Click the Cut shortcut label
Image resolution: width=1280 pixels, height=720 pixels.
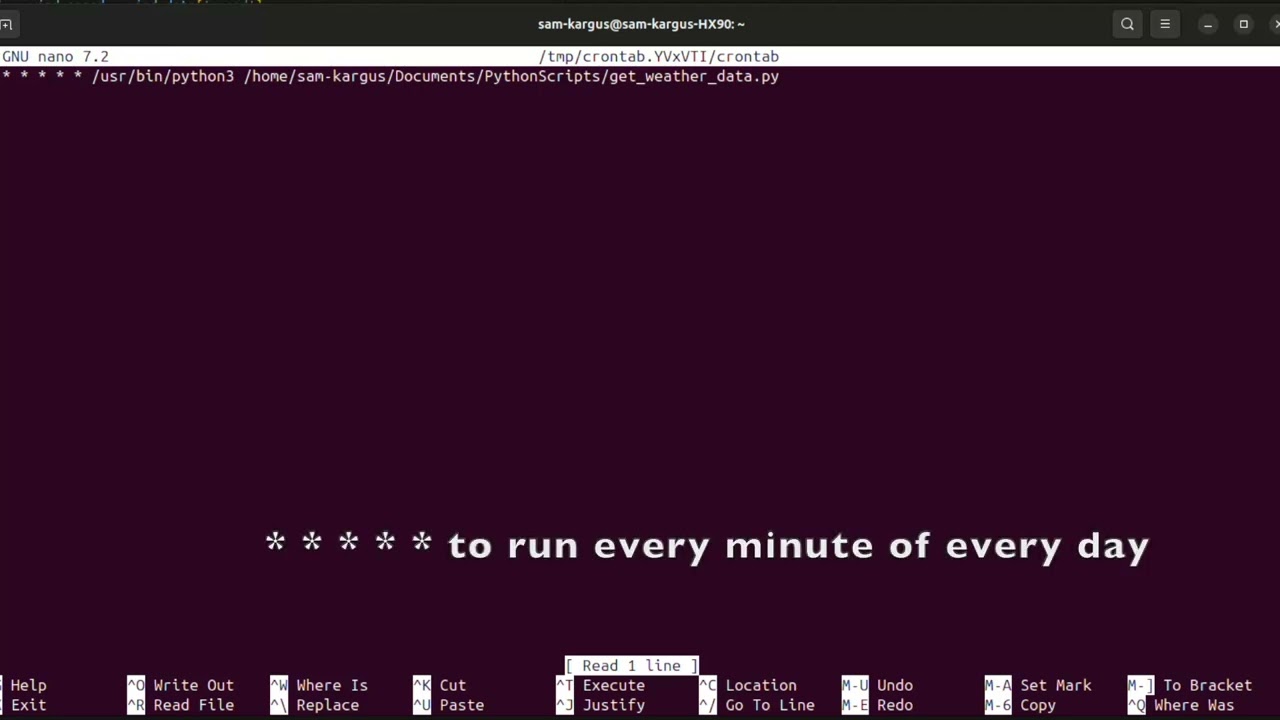[452, 685]
